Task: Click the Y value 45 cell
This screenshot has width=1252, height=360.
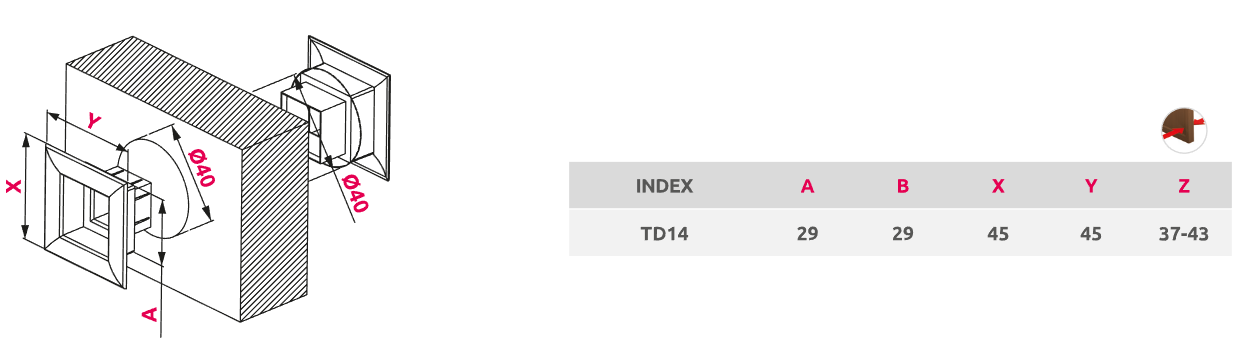Action: [x=1091, y=235]
